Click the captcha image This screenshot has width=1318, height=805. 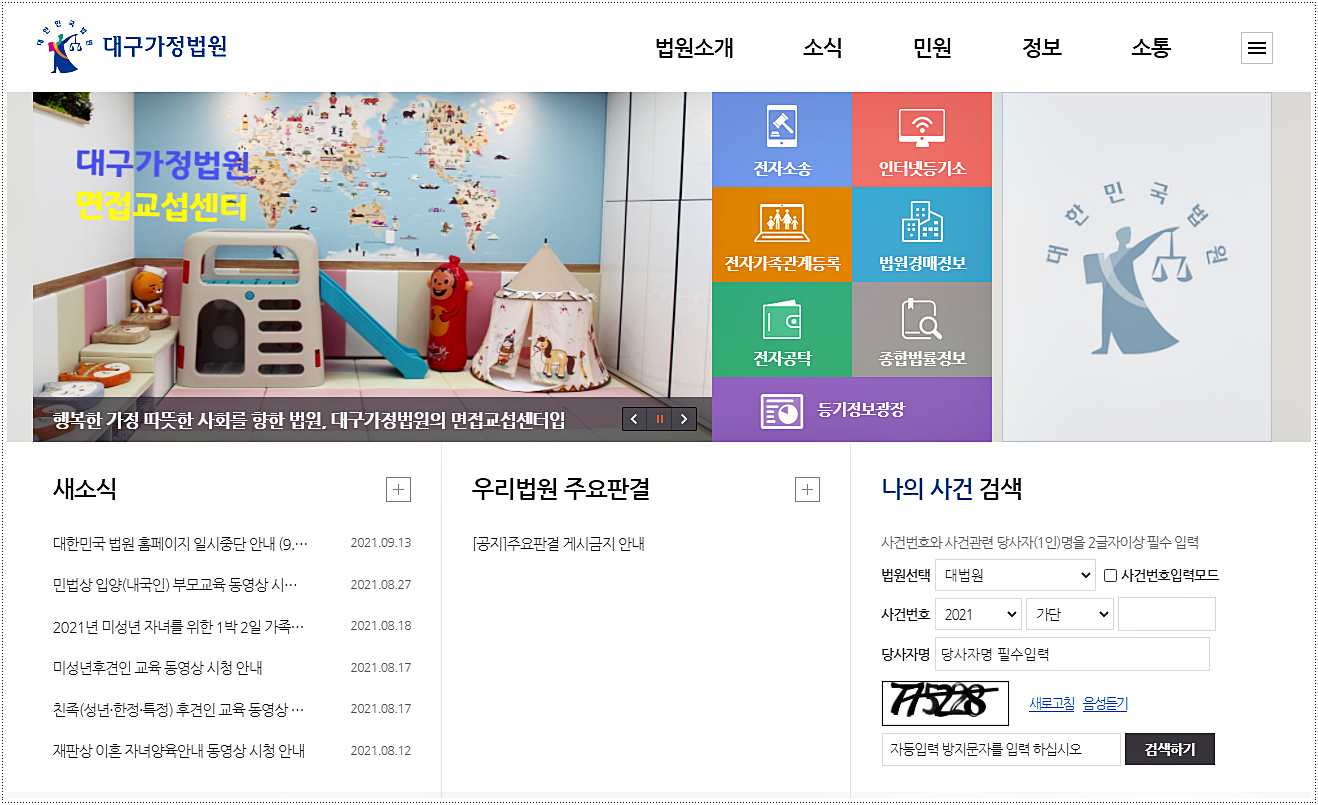[x=945, y=703]
